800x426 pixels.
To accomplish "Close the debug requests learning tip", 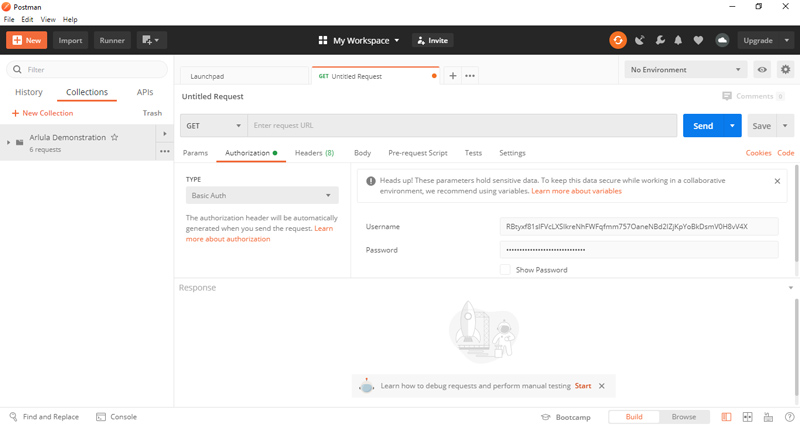I will pyautogui.click(x=602, y=386).
